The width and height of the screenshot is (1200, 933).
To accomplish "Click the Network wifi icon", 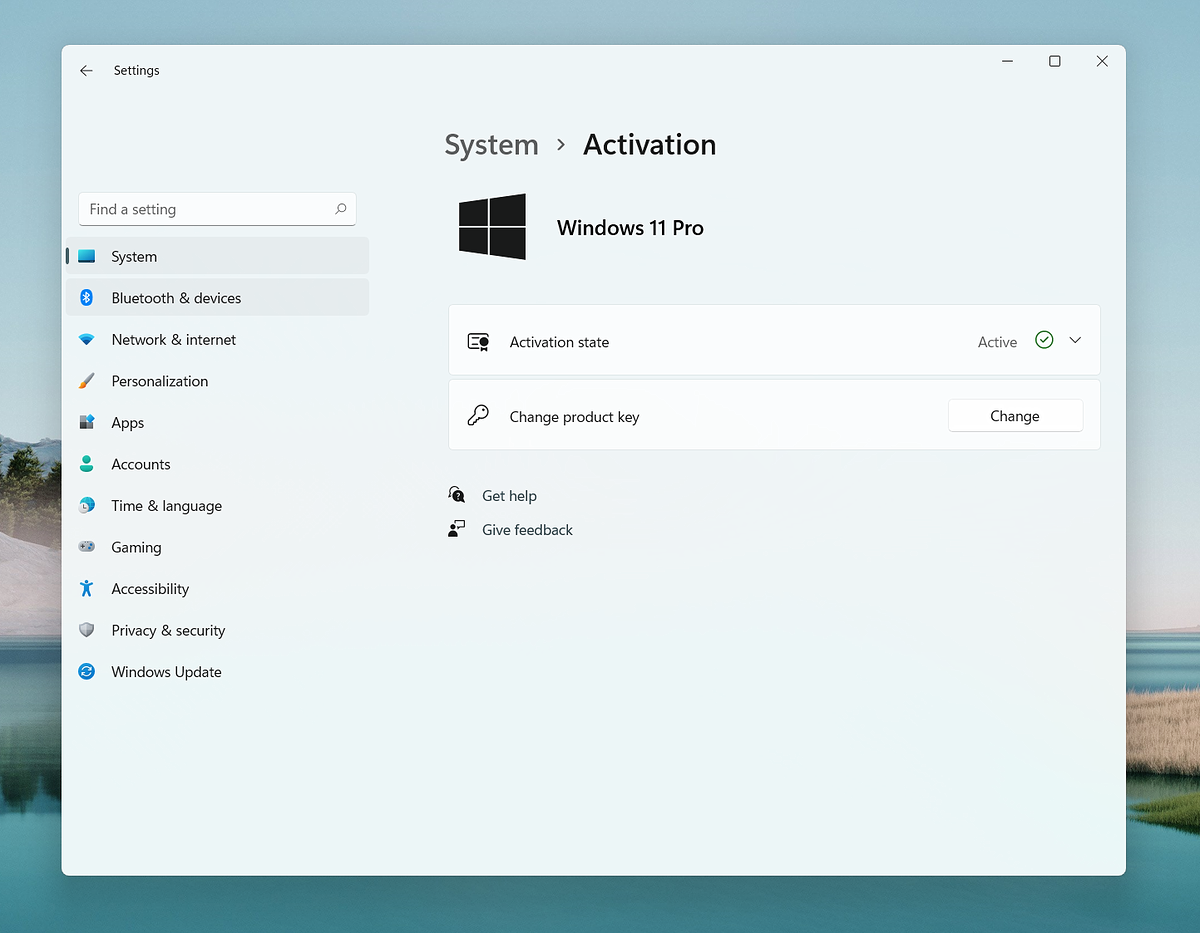I will point(87,340).
